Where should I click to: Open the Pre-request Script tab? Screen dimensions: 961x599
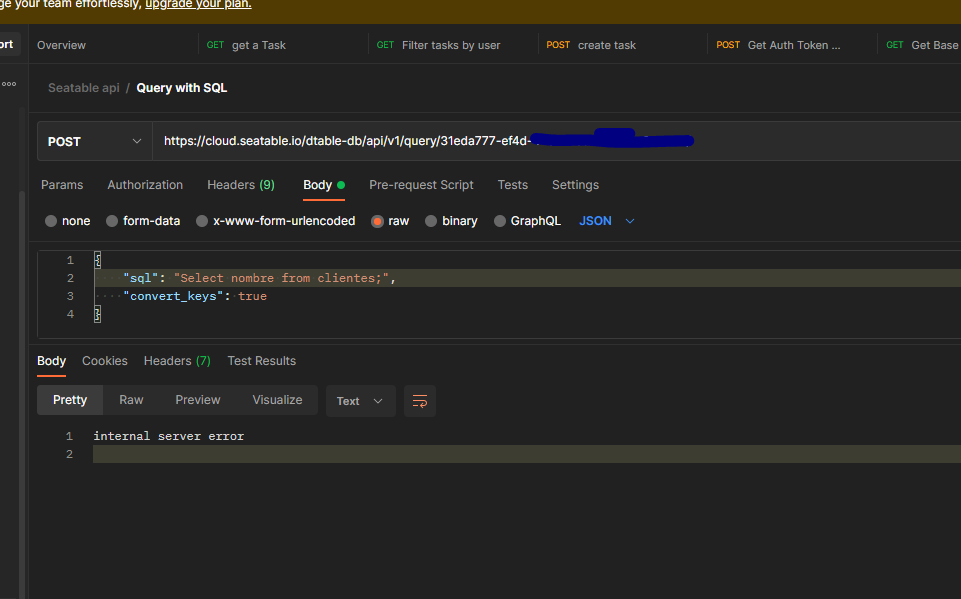tap(421, 185)
